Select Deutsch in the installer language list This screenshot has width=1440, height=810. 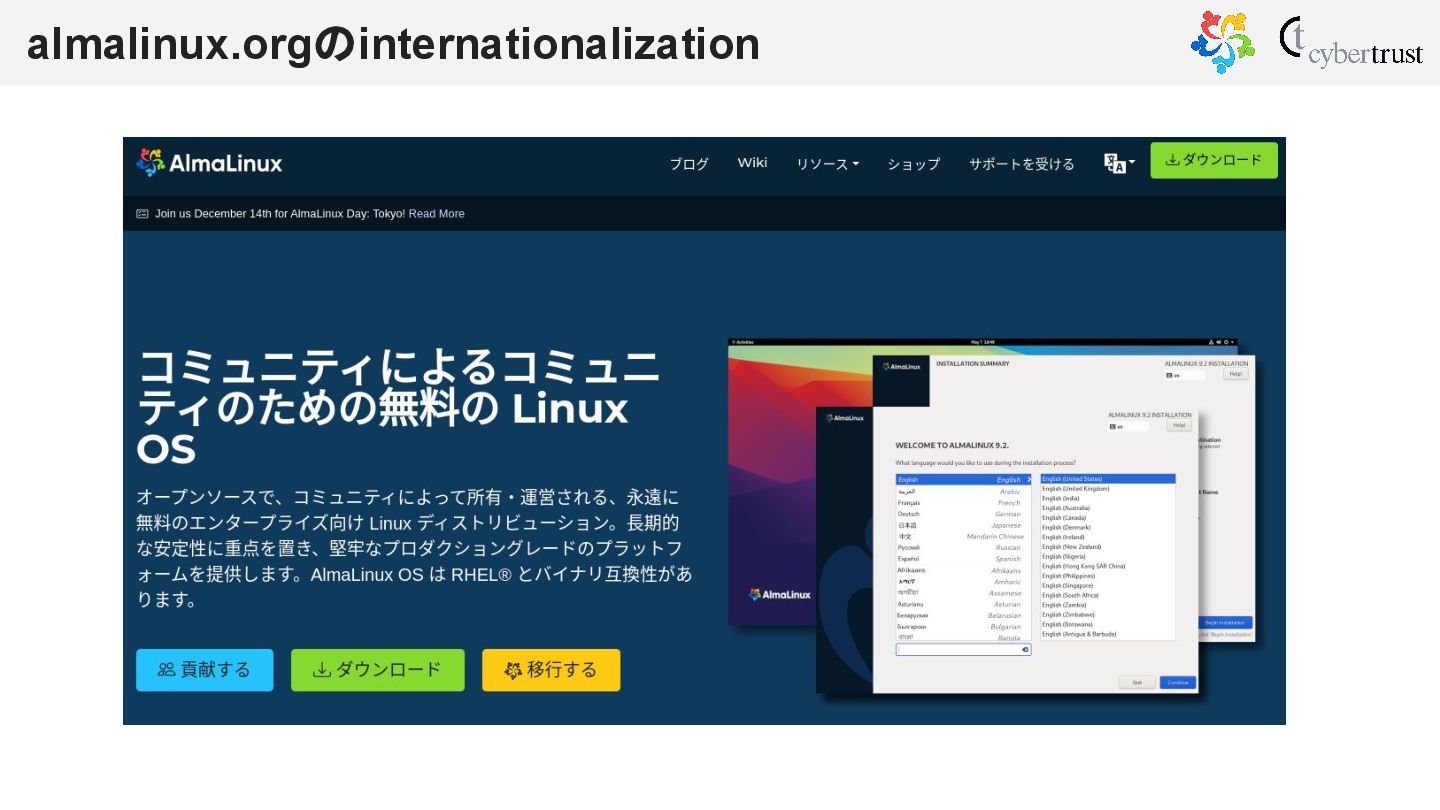click(963, 514)
